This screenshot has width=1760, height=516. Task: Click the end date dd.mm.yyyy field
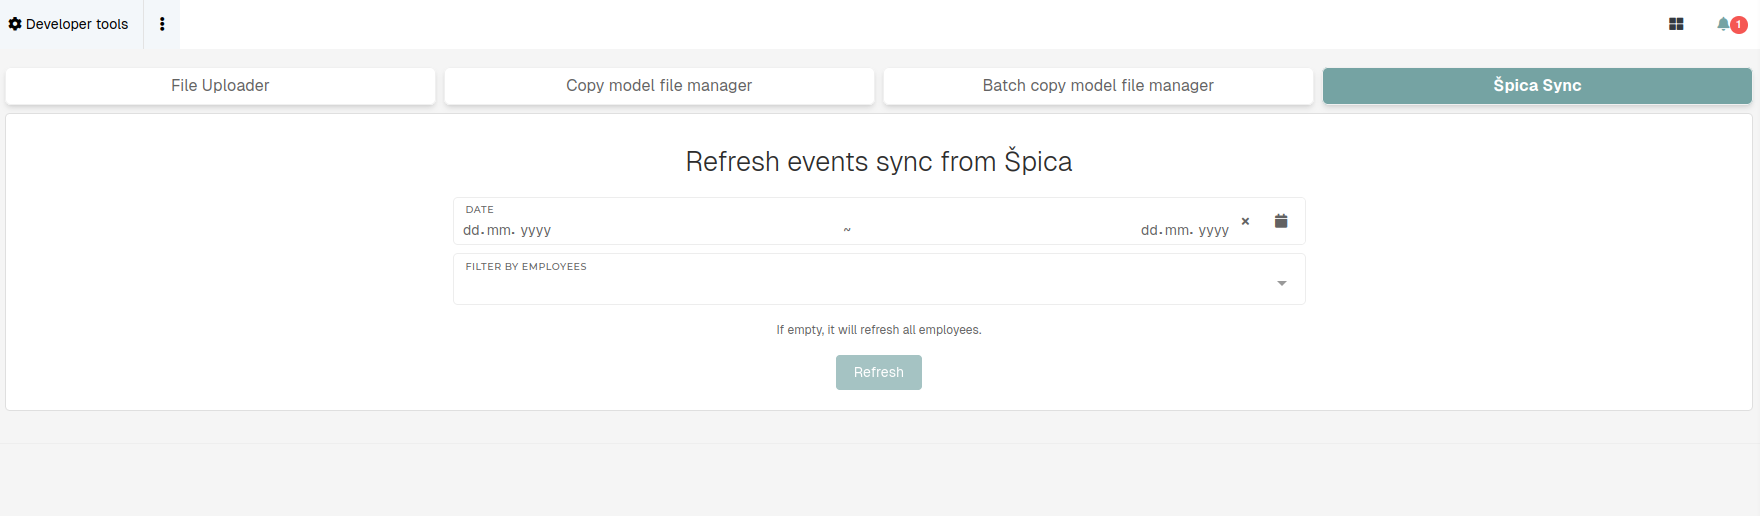1185,230
